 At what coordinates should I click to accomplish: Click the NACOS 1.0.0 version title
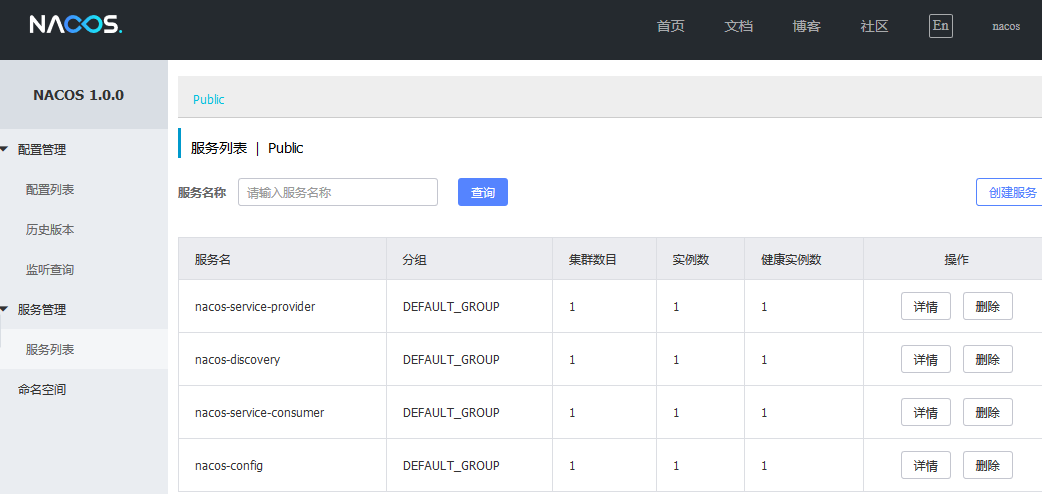pyautogui.click(x=78, y=95)
